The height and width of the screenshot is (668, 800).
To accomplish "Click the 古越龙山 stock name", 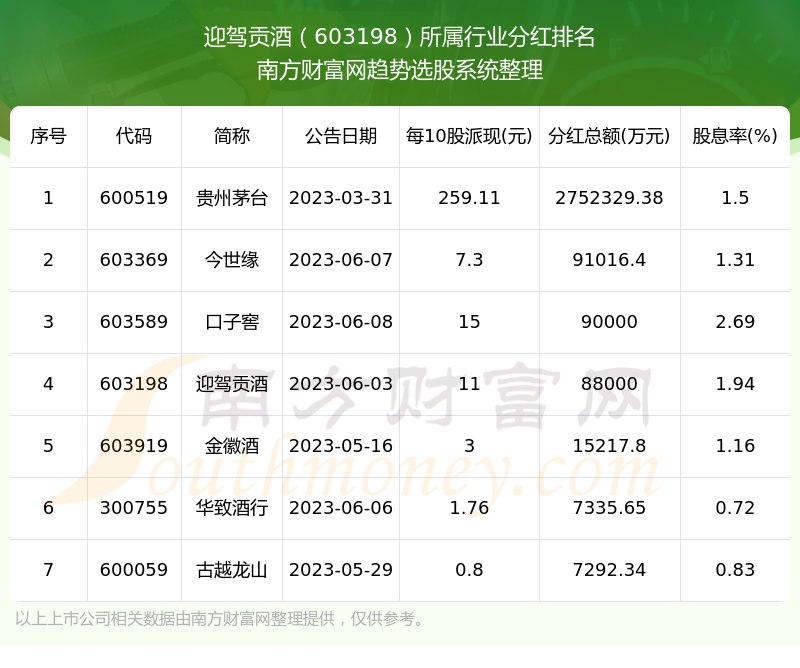I will coord(232,570).
